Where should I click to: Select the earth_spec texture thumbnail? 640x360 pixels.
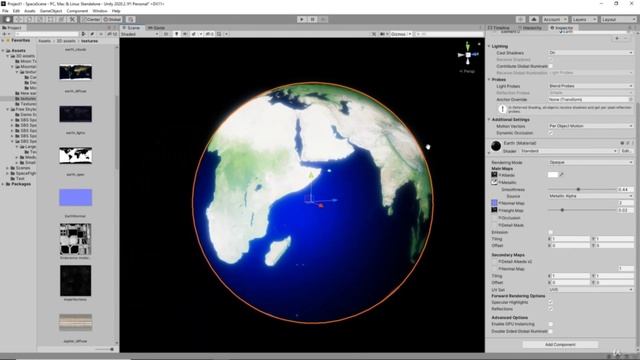coord(76,156)
